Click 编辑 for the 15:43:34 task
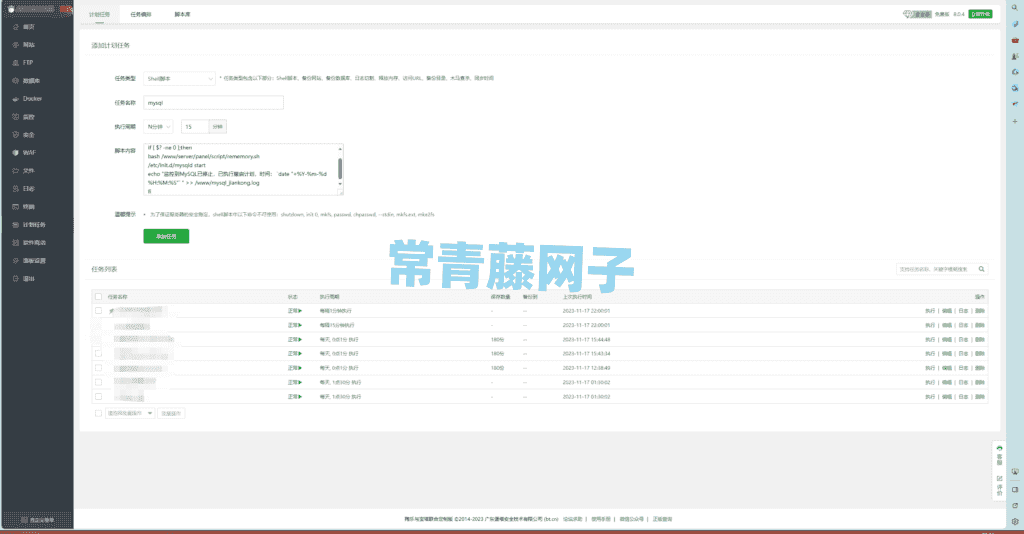1024x534 pixels. click(946, 353)
